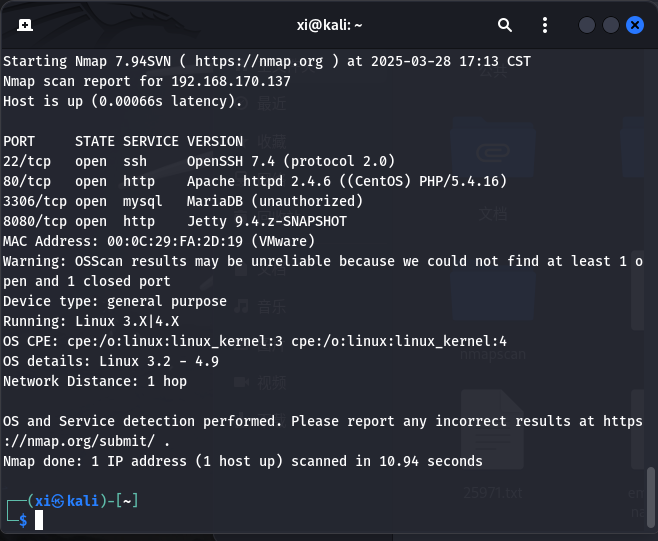Select the 22/tcp ssh result line
The width and height of the screenshot is (658, 541).
pos(199,162)
